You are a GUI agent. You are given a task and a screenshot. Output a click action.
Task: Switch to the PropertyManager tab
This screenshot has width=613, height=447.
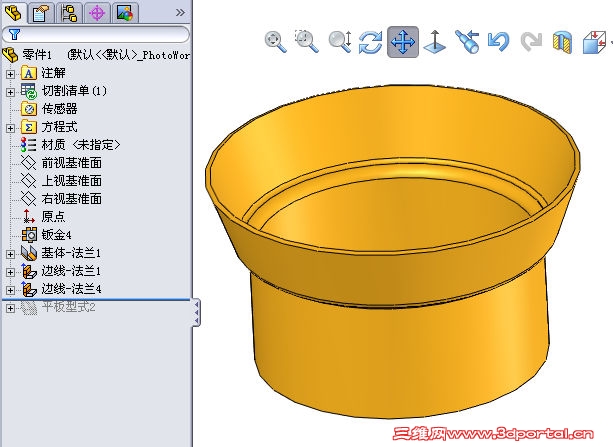click(x=41, y=13)
